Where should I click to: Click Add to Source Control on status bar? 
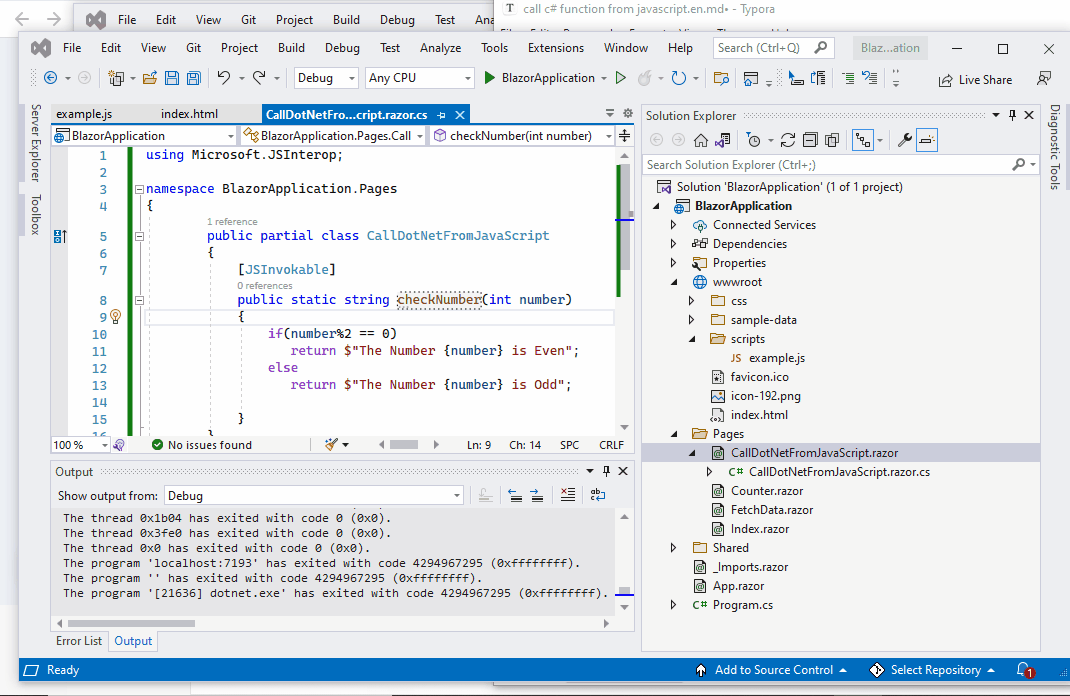point(770,670)
